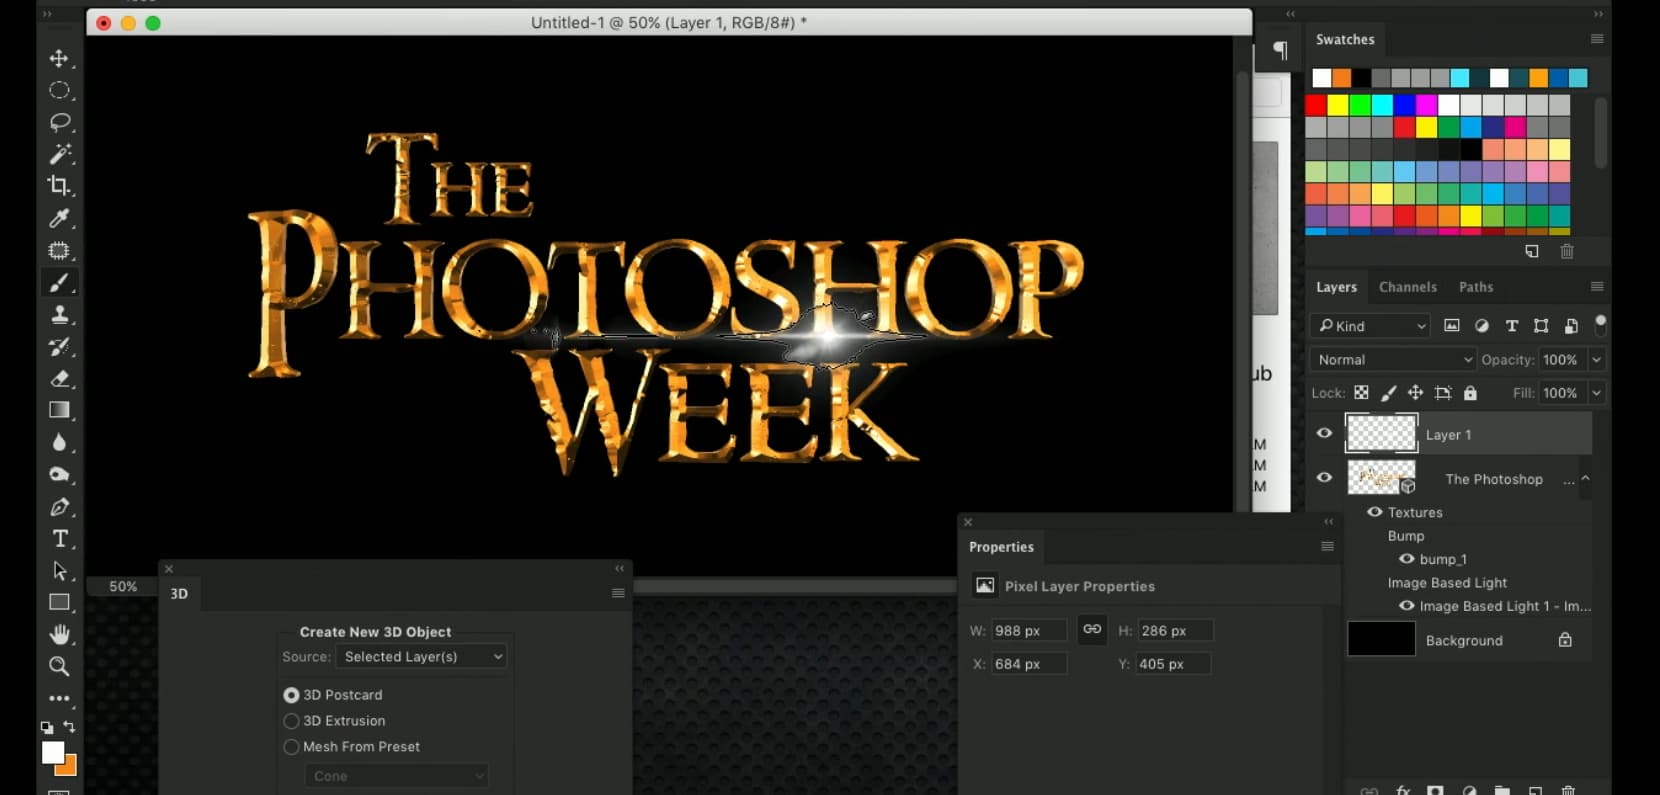Open the Fill dropdown arrow
This screenshot has width=1660, height=795.
coord(1597,393)
